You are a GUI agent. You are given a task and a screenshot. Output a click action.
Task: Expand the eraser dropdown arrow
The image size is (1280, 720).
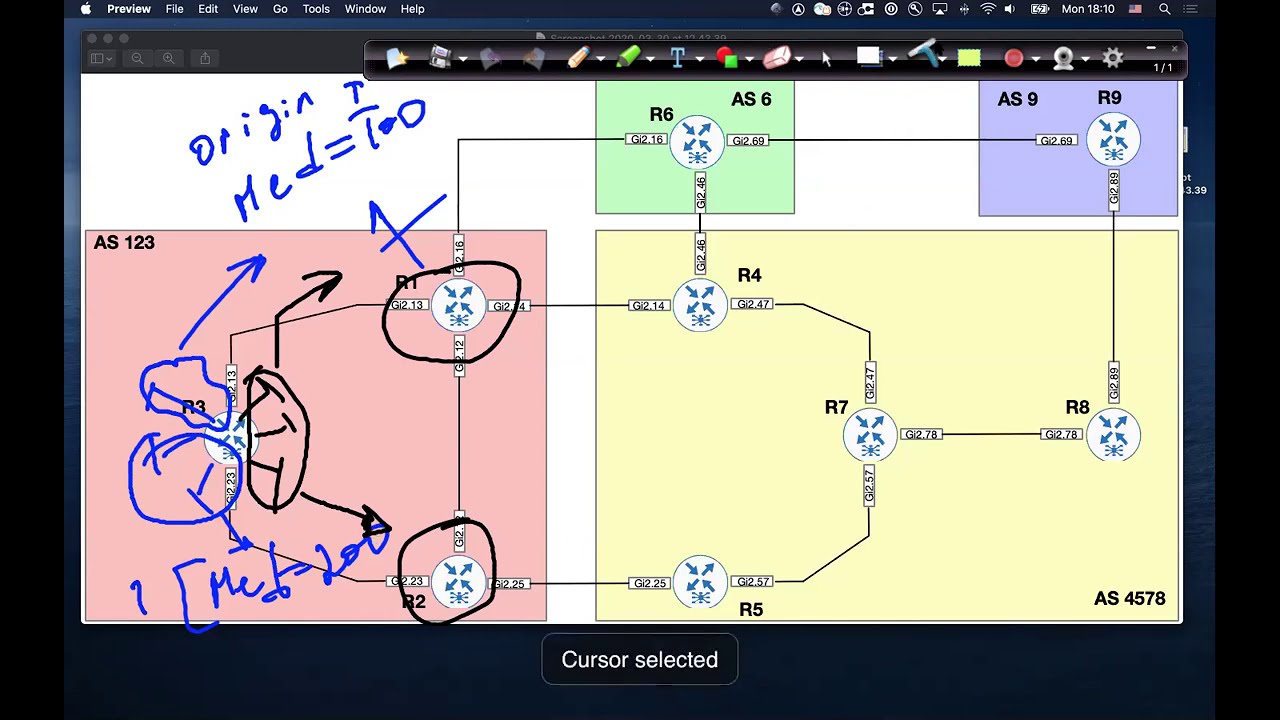[x=799, y=60]
